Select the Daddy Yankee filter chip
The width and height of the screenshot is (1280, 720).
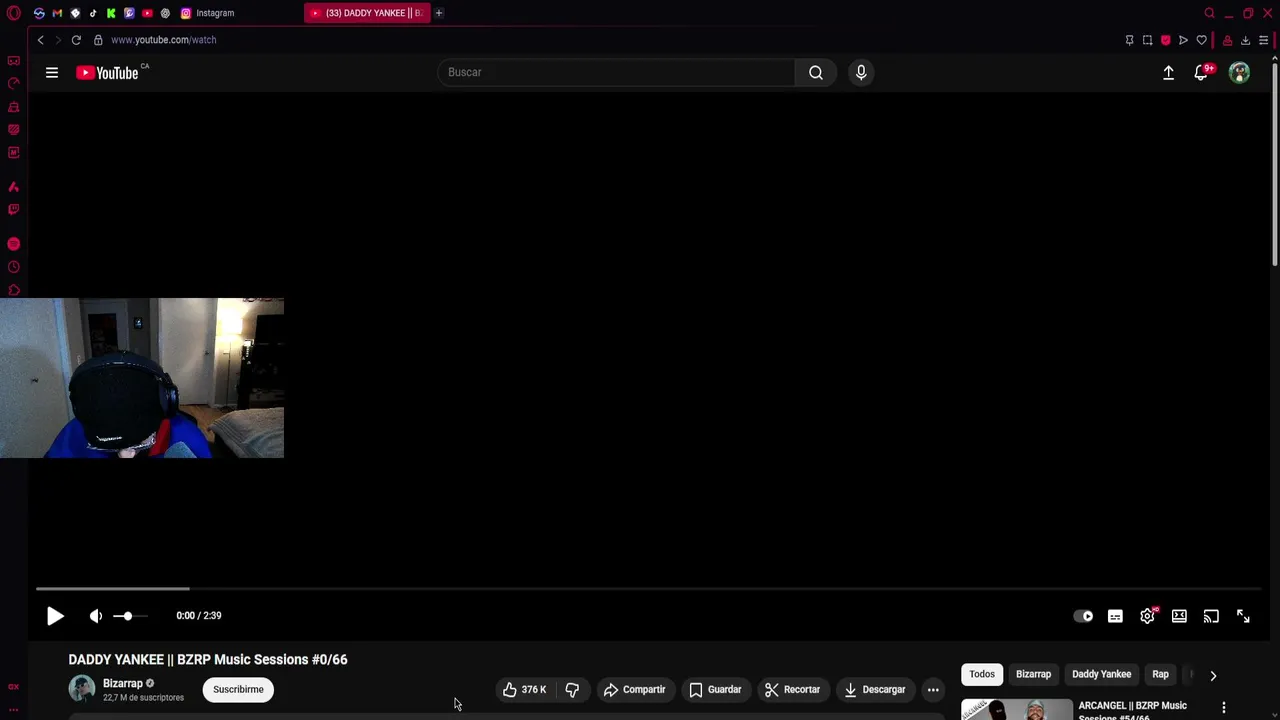1102,674
